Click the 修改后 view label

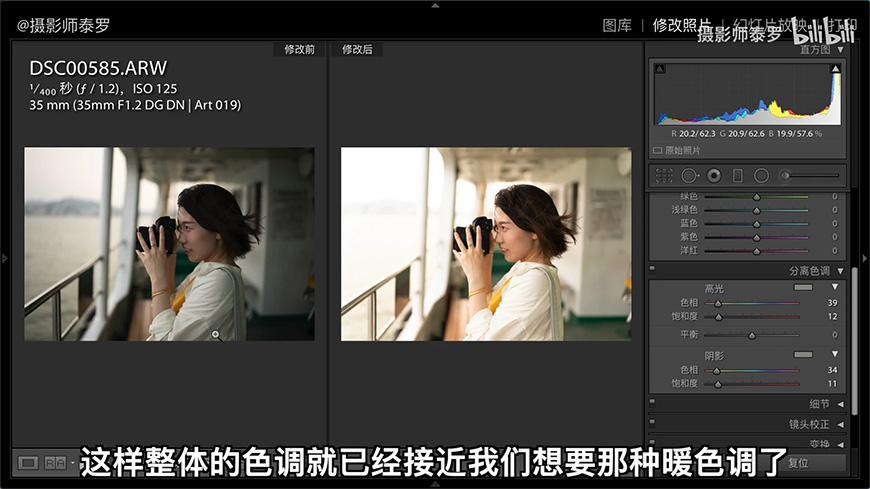coord(357,49)
